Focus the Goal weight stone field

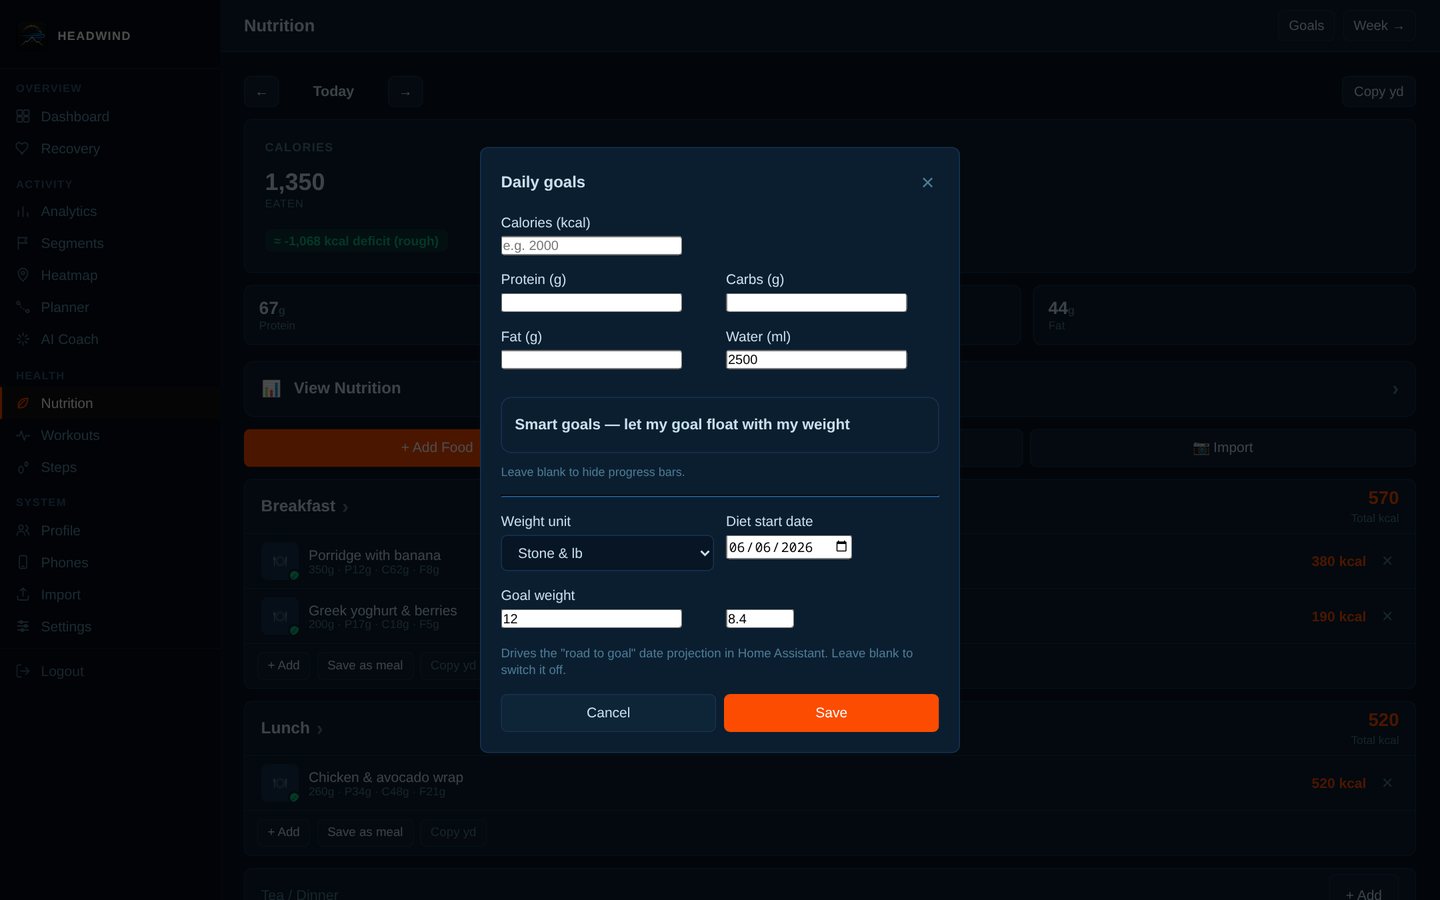pyautogui.click(x=591, y=618)
